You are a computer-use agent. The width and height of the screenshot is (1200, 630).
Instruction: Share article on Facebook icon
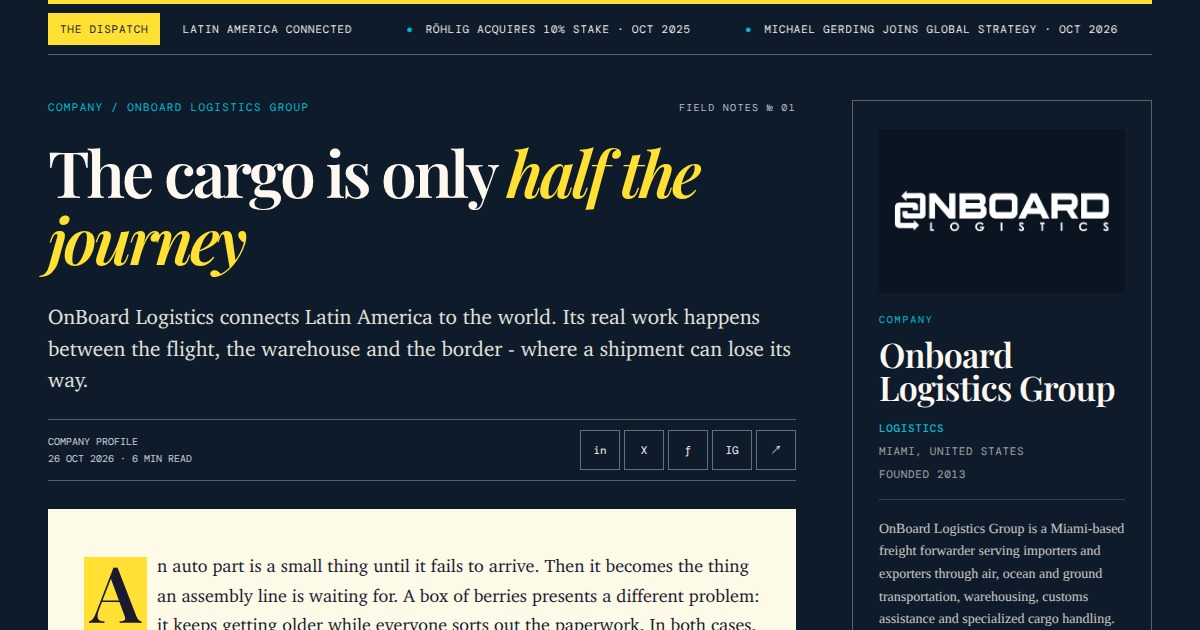pyautogui.click(x=688, y=450)
